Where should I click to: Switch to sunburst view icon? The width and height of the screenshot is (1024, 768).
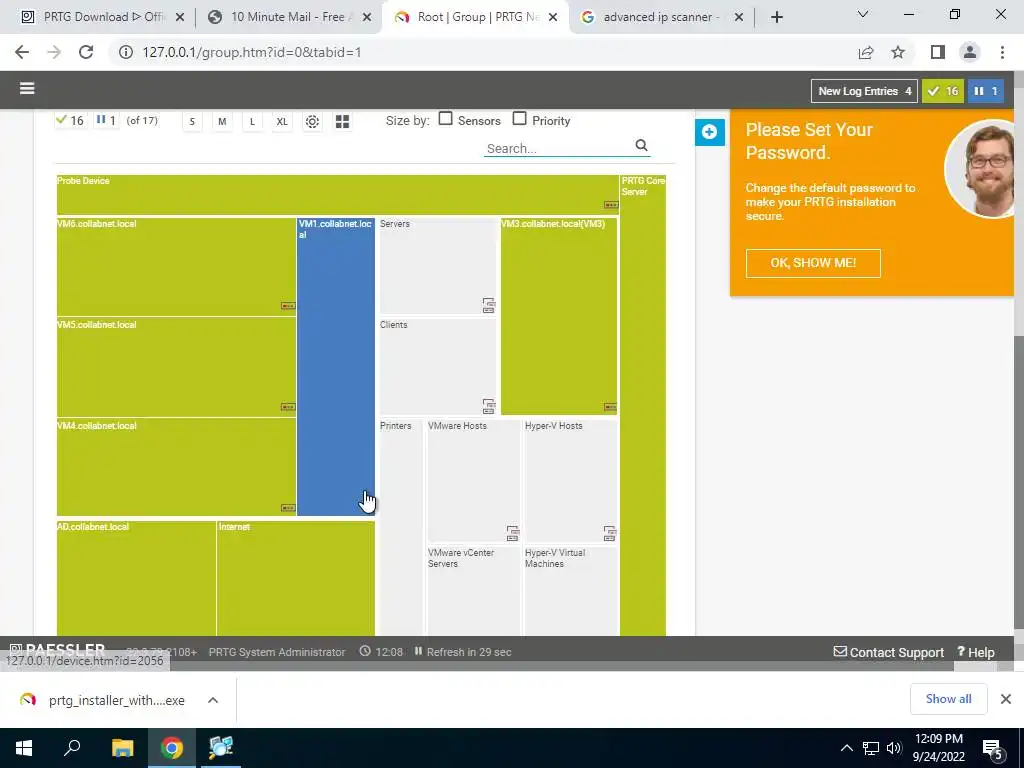(x=312, y=121)
